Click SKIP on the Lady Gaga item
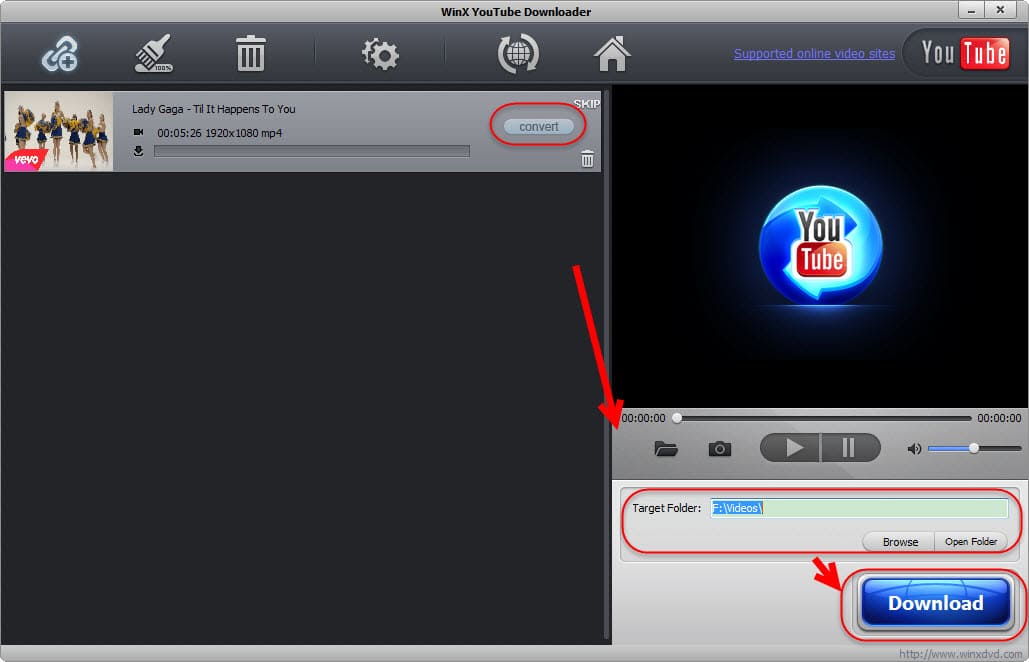1029x662 pixels. [x=587, y=104]
